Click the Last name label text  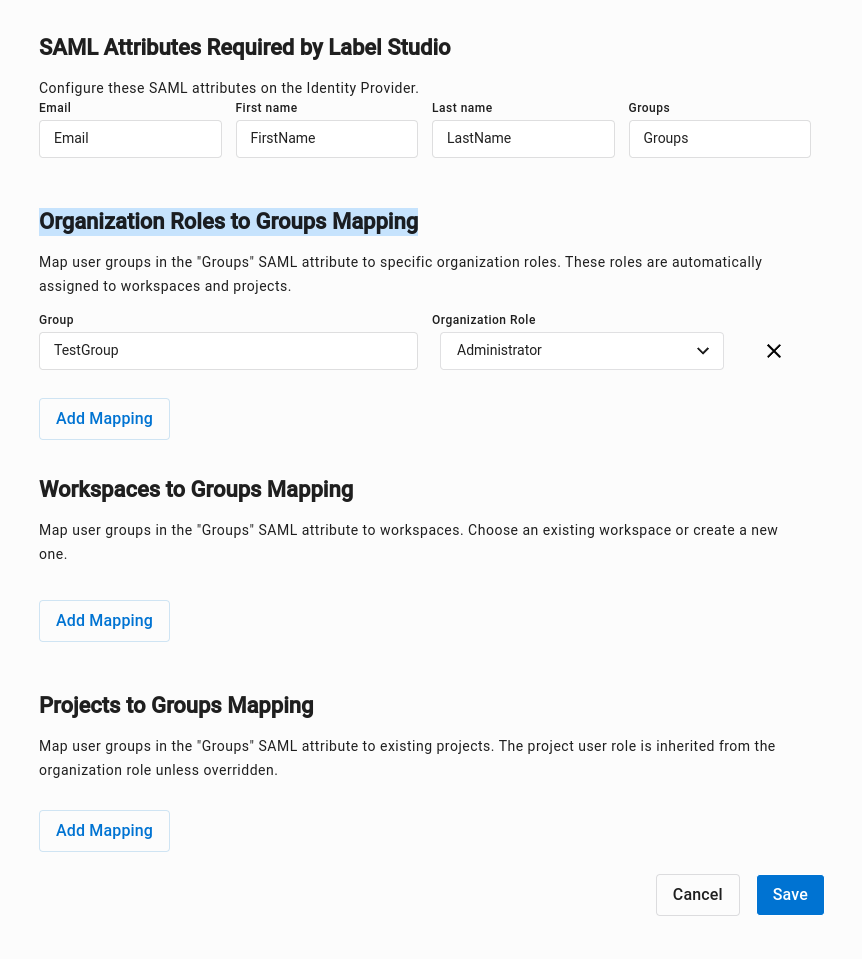coord(462,108)
